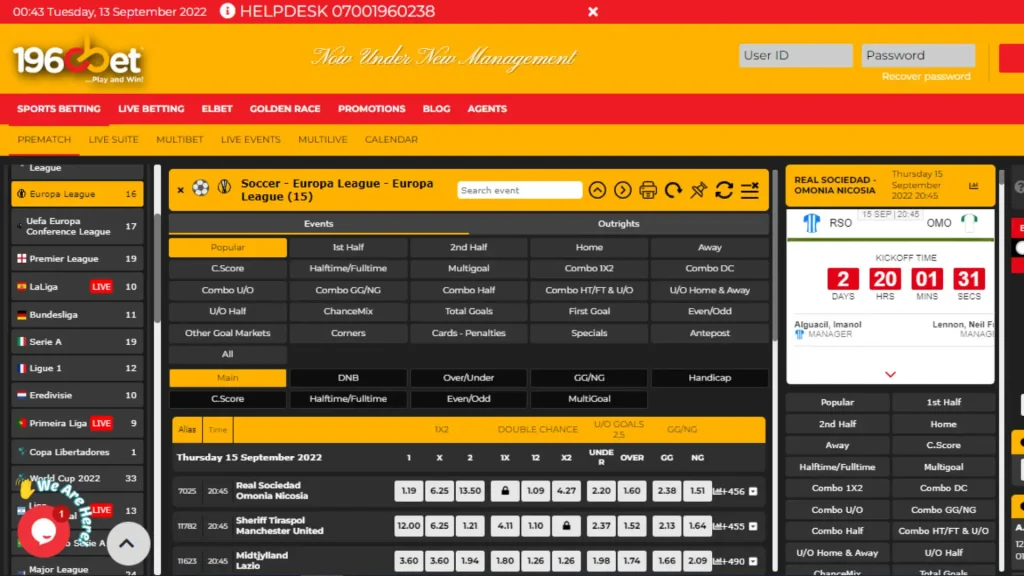
Task: Select the 1.94 Lazio win odd
Action: pos(470,561)
